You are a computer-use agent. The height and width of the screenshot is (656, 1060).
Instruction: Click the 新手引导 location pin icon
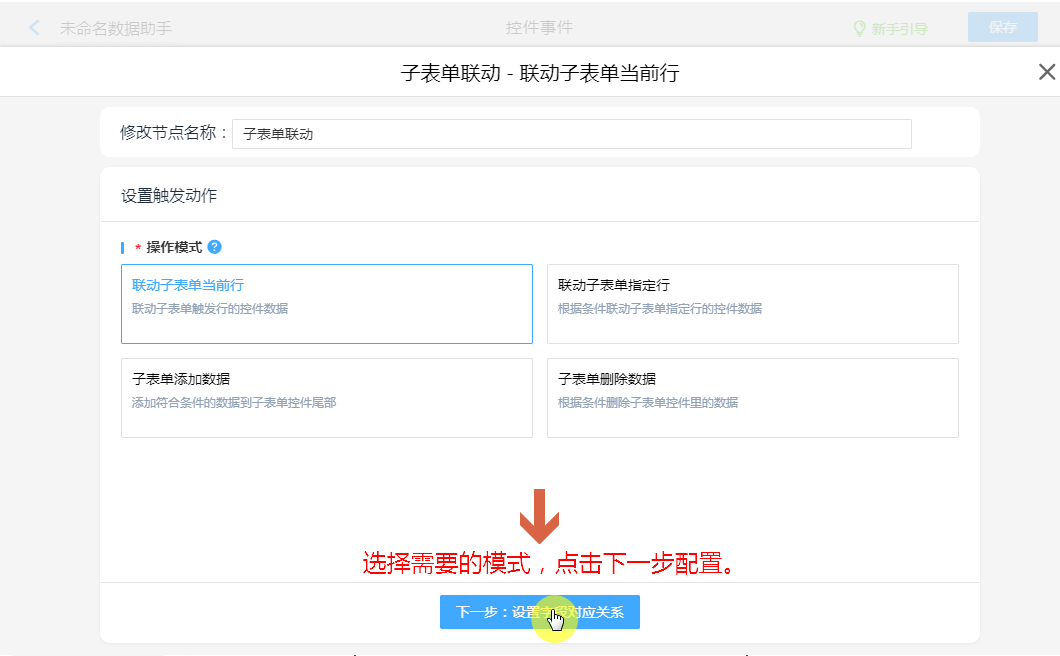tap(858, 29)
